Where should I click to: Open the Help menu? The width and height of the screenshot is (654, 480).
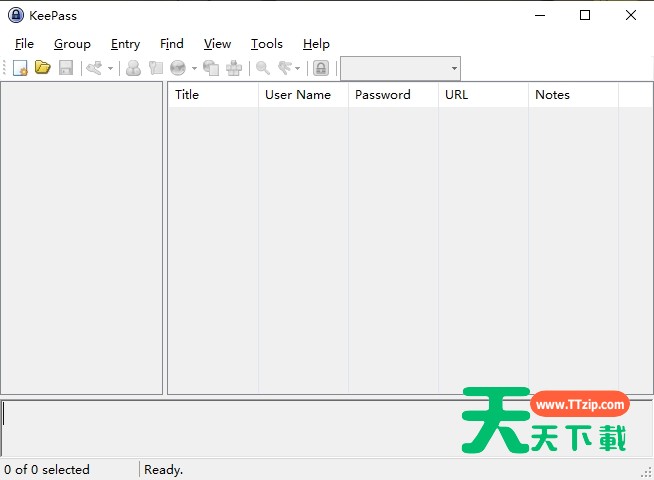[316, 44]
